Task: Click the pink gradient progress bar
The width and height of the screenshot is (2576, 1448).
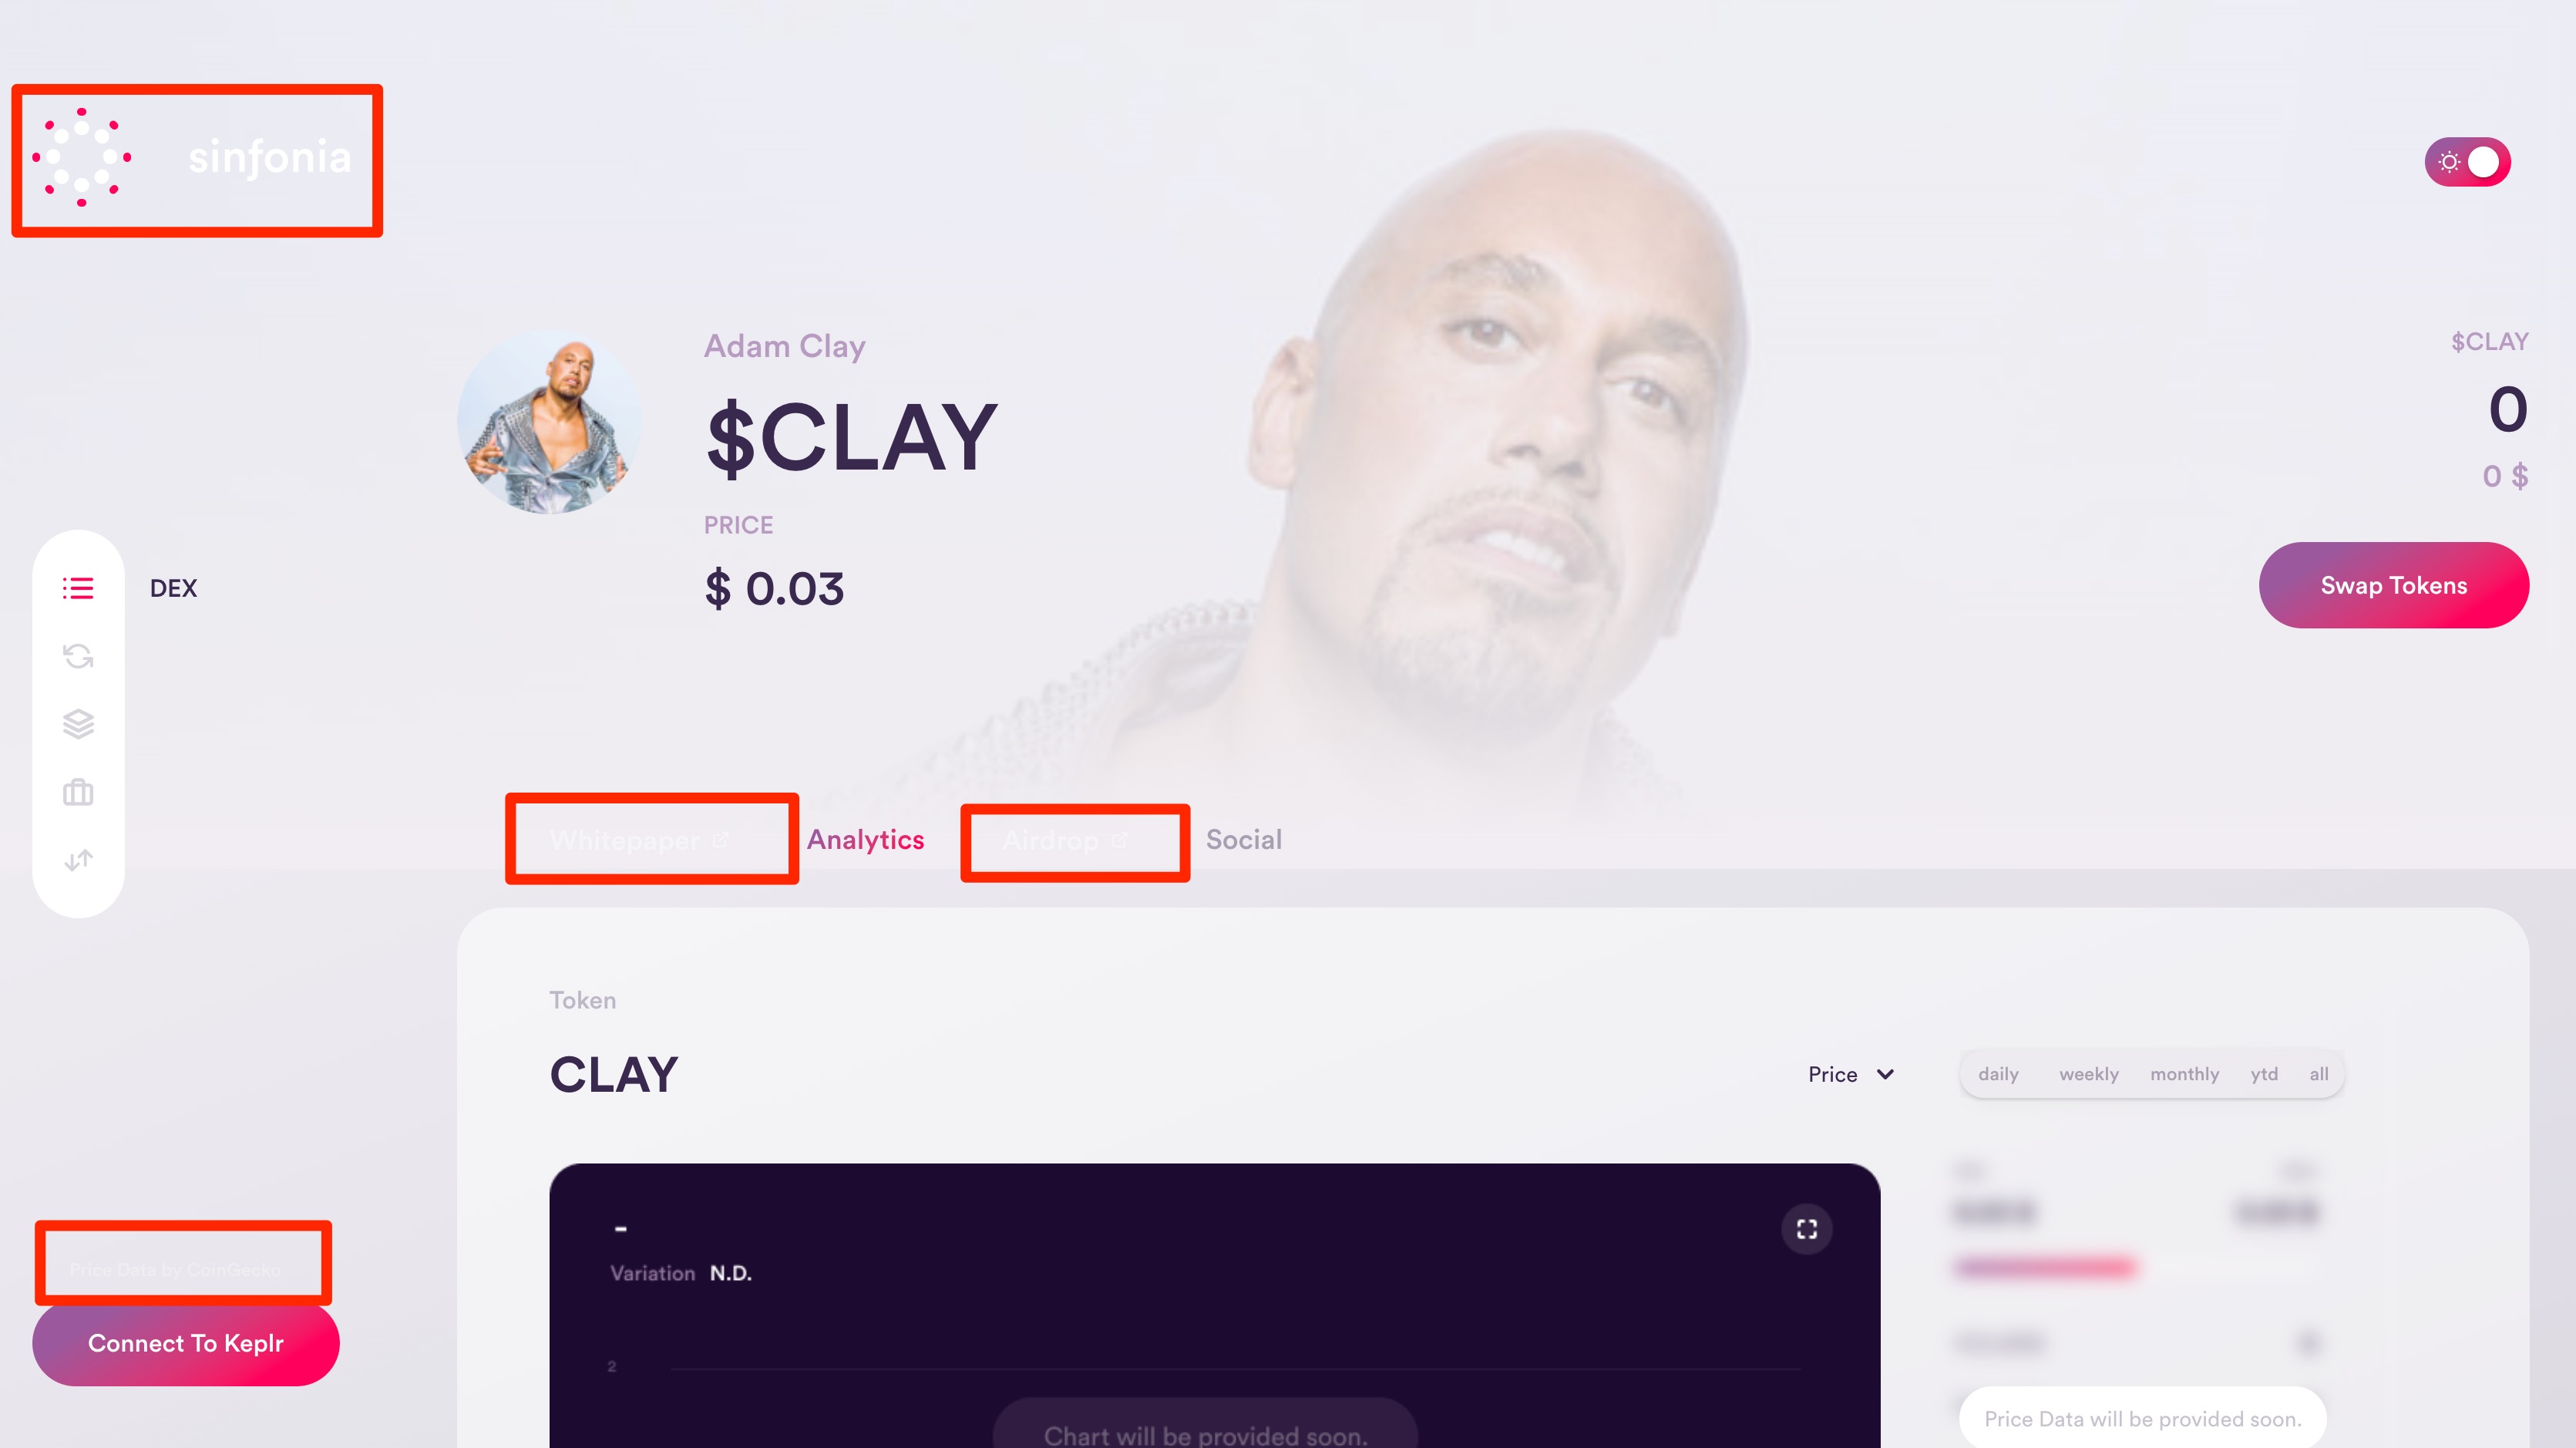Action: (x=2044, y=1268)
